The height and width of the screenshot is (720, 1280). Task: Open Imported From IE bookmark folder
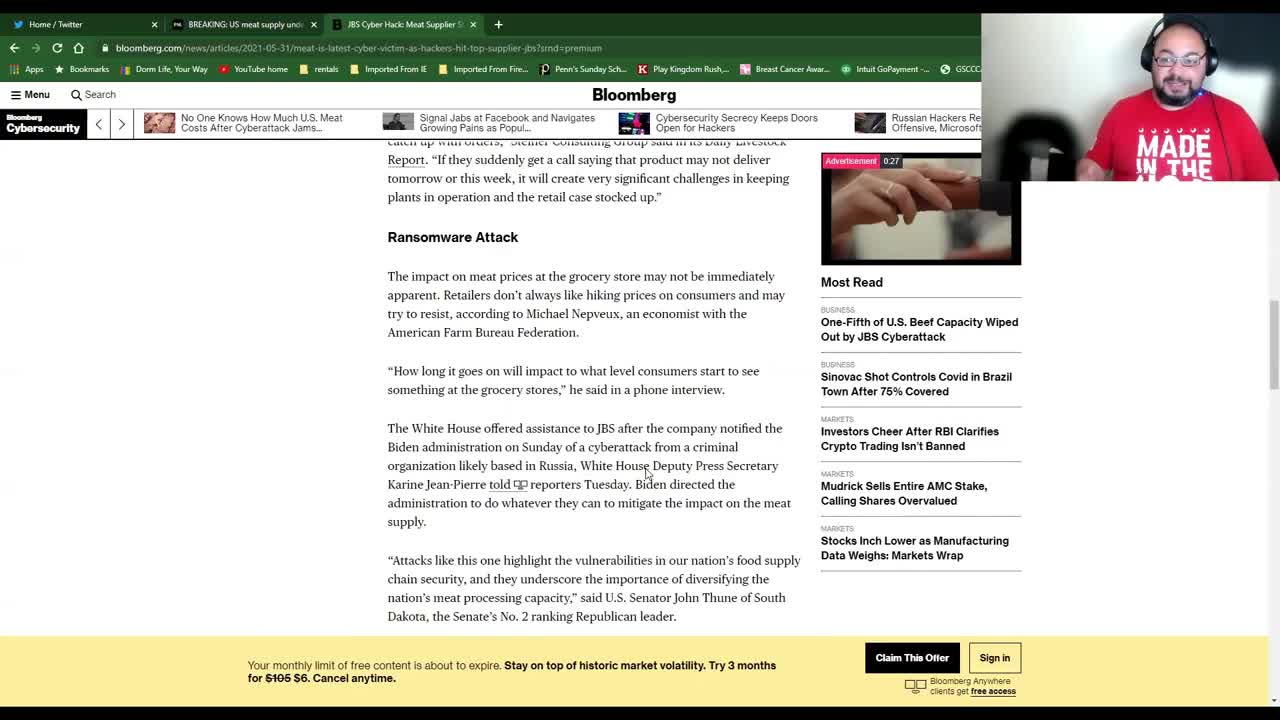click(388, 69)
